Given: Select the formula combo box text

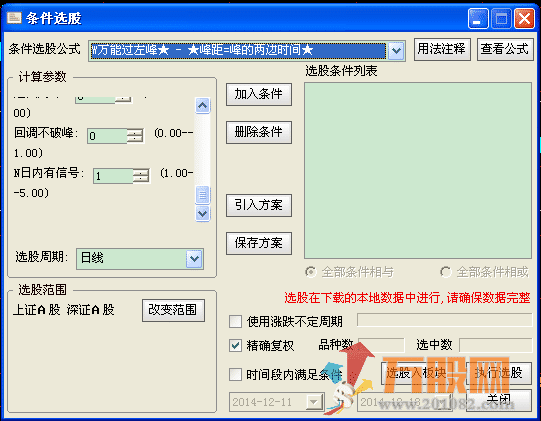Looking at the screenshot, I should [238, 51].
